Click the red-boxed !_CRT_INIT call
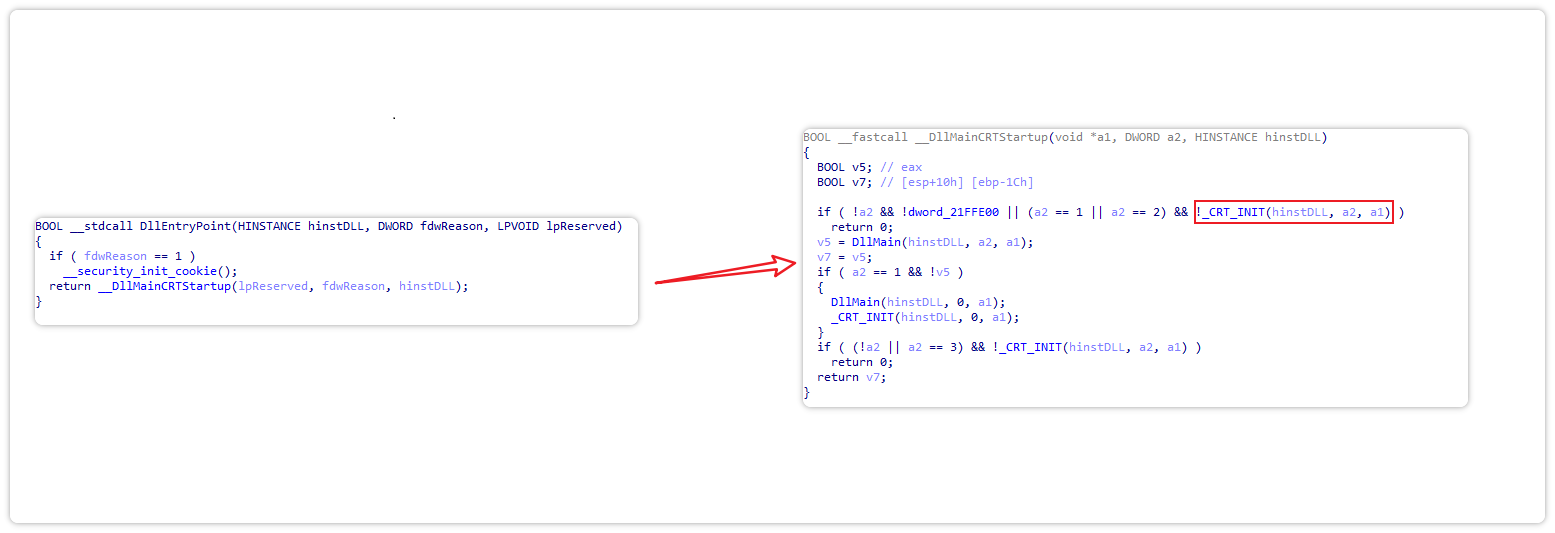The image size is (1555, 533). point(1293,212)
